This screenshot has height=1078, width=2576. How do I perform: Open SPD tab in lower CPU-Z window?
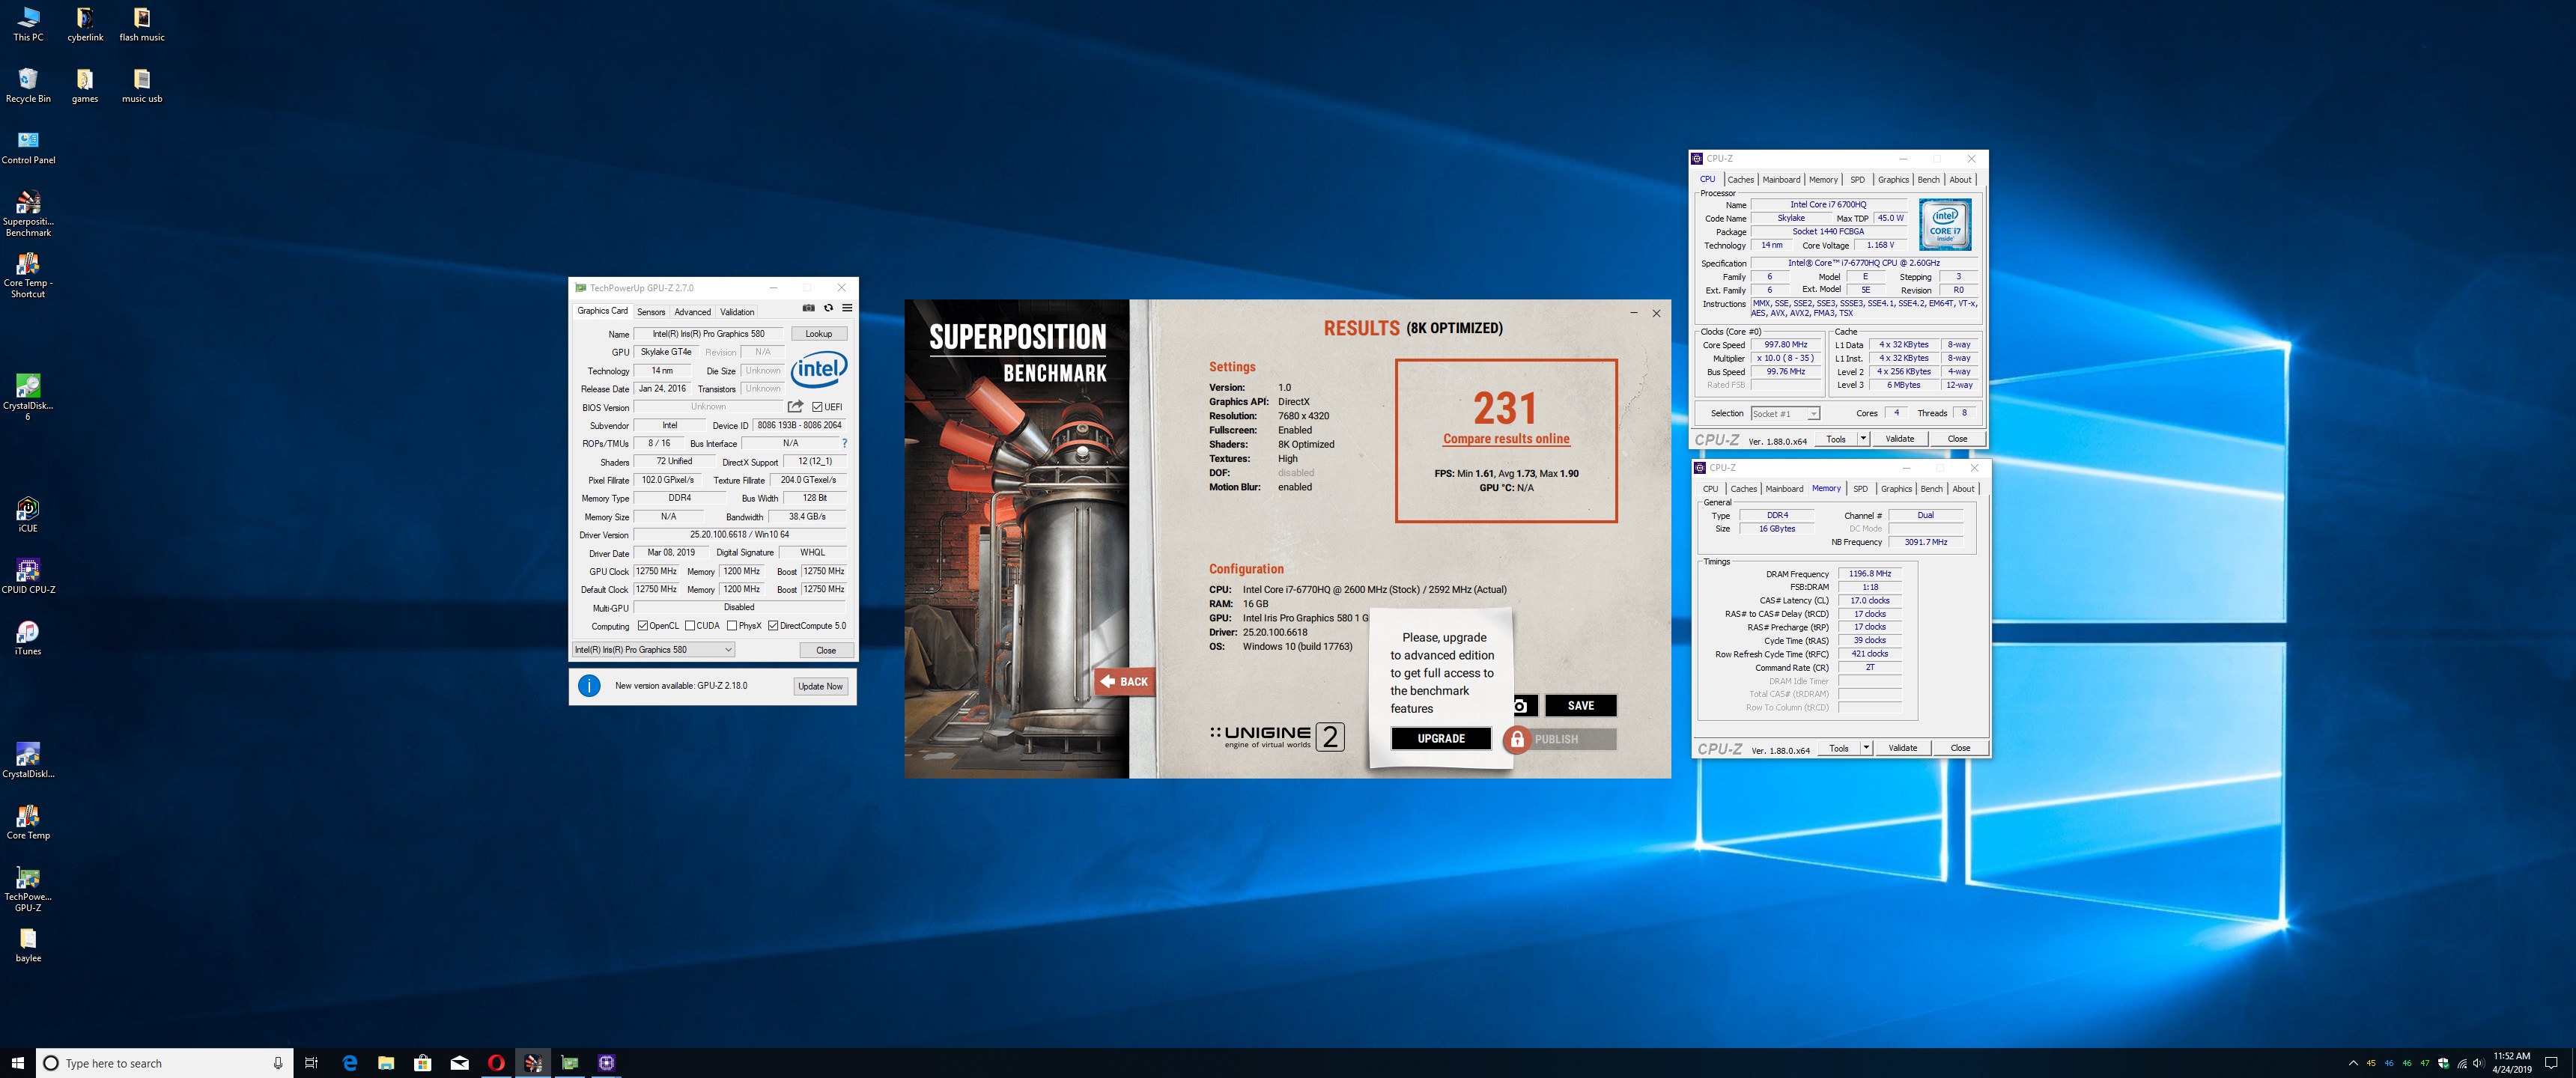click(x=1860, y=489)
